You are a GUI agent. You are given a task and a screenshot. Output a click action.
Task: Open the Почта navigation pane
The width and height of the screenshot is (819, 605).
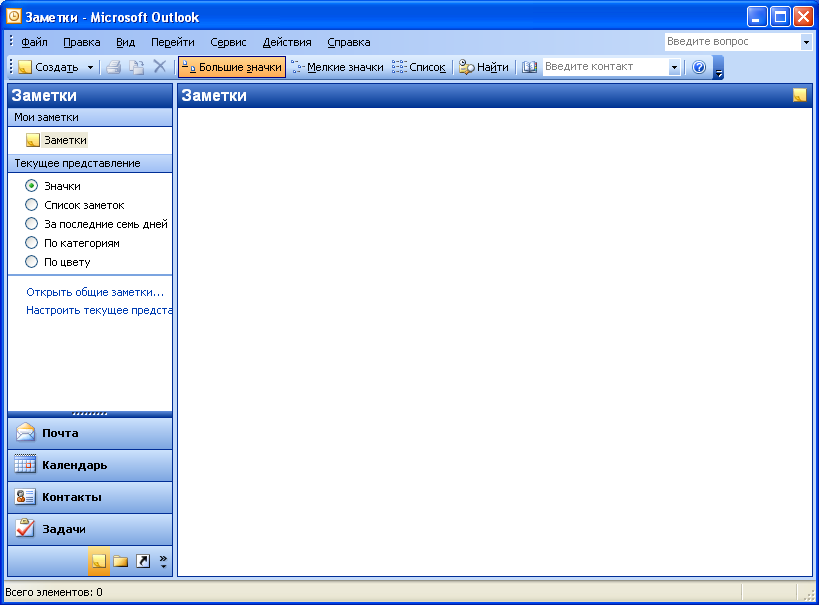[90, 433]
